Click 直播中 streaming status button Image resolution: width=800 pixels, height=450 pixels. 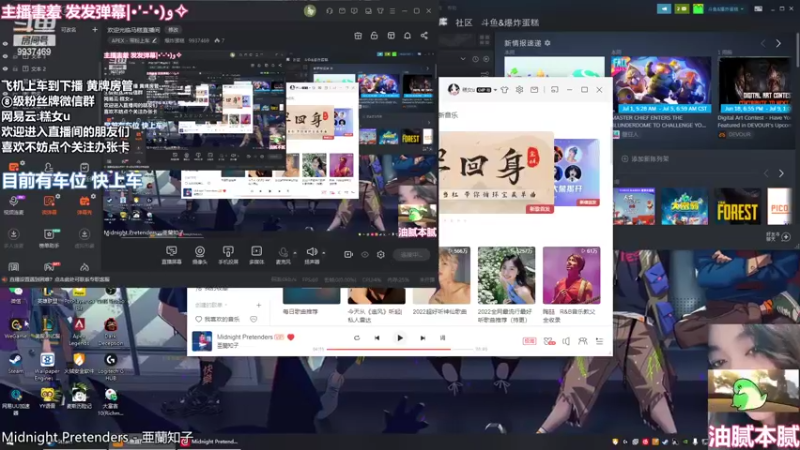(x=411, y=255)
